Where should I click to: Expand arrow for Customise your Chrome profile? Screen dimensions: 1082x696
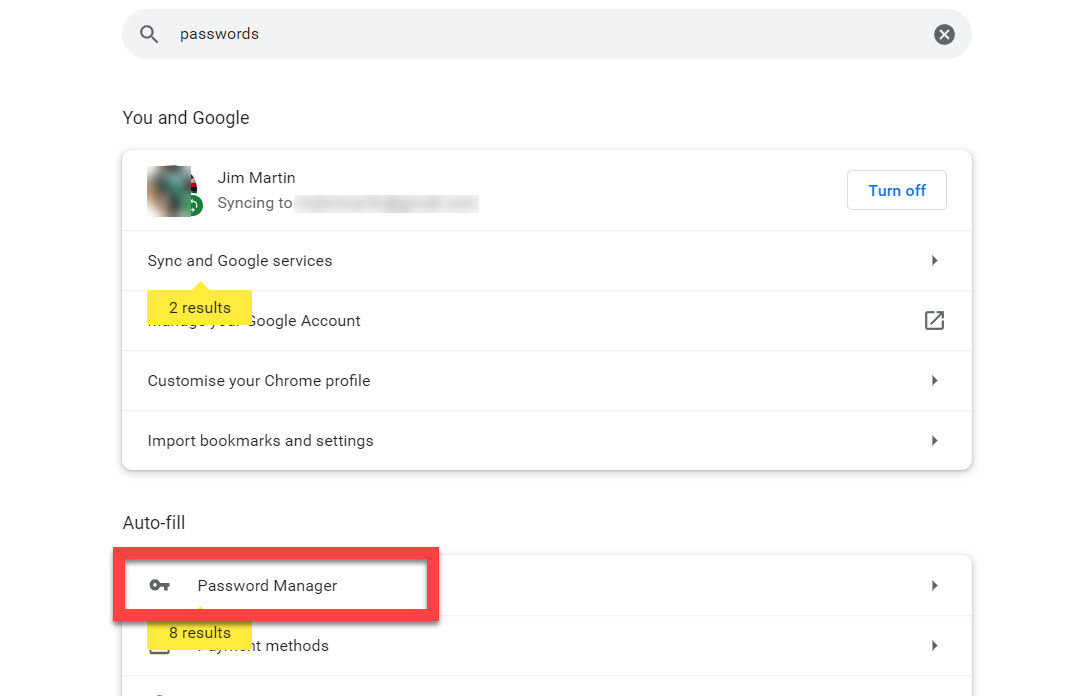point(934,381)
